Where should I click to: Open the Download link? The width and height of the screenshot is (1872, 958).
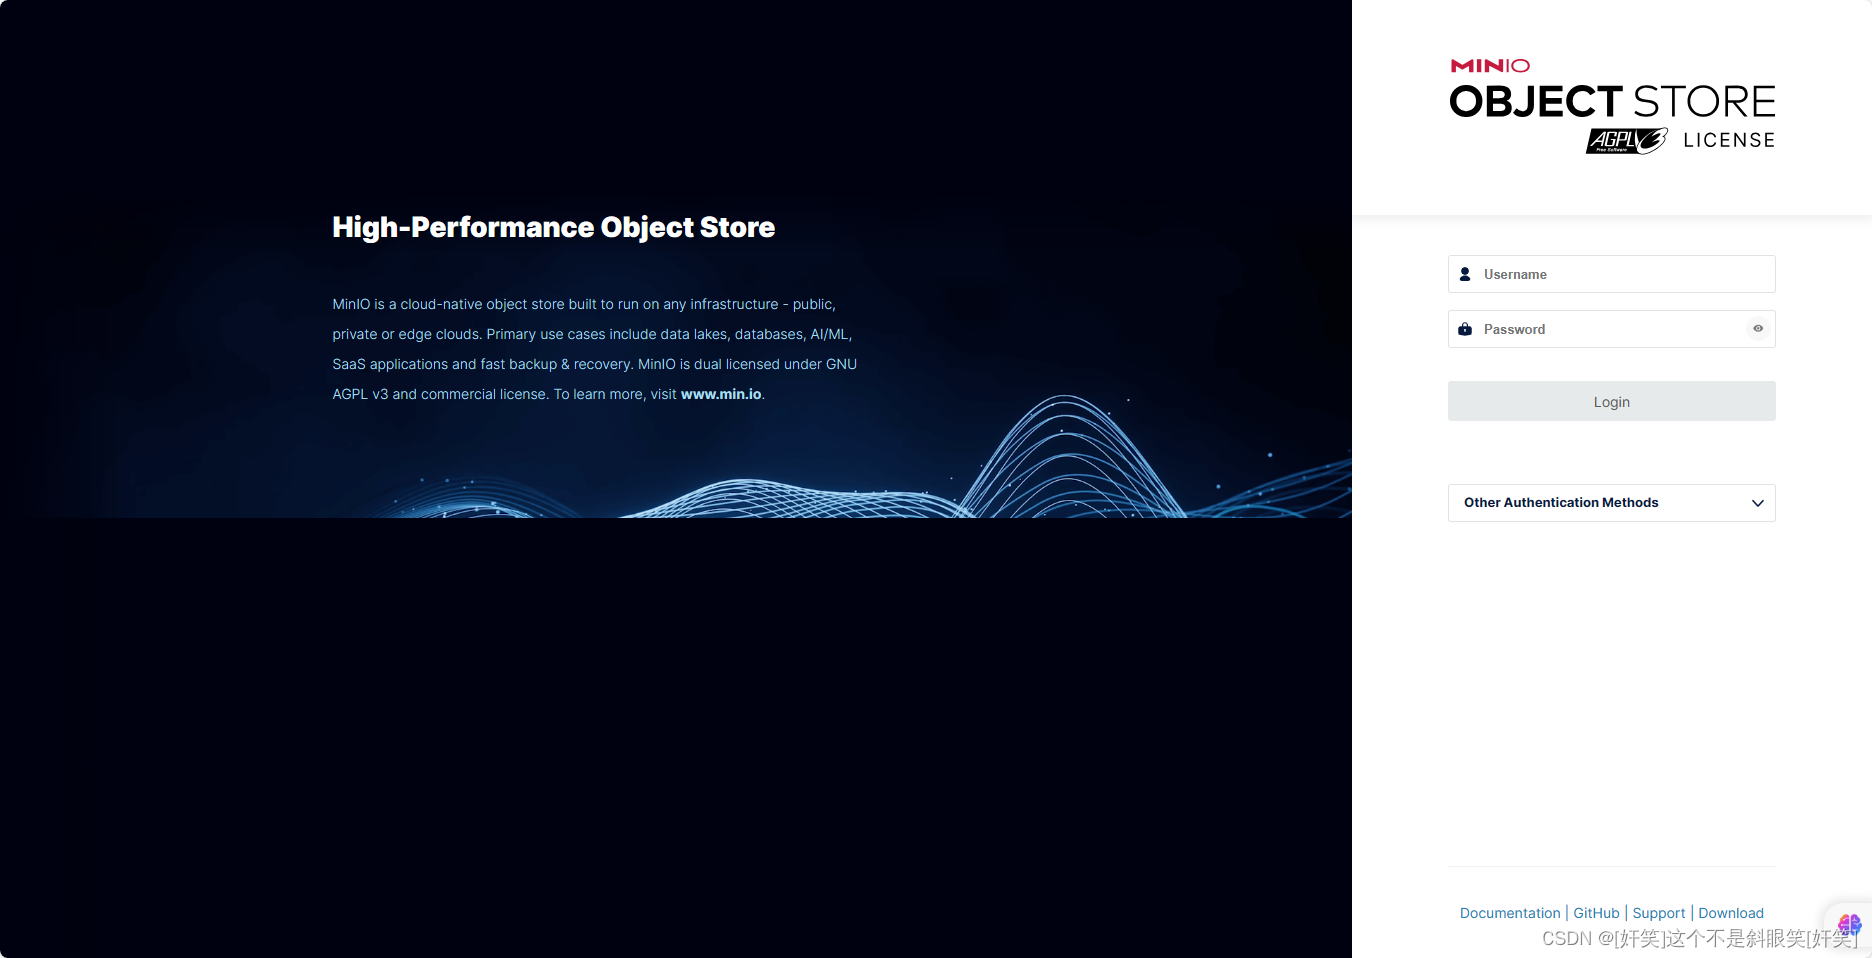tap(1731, 913)
